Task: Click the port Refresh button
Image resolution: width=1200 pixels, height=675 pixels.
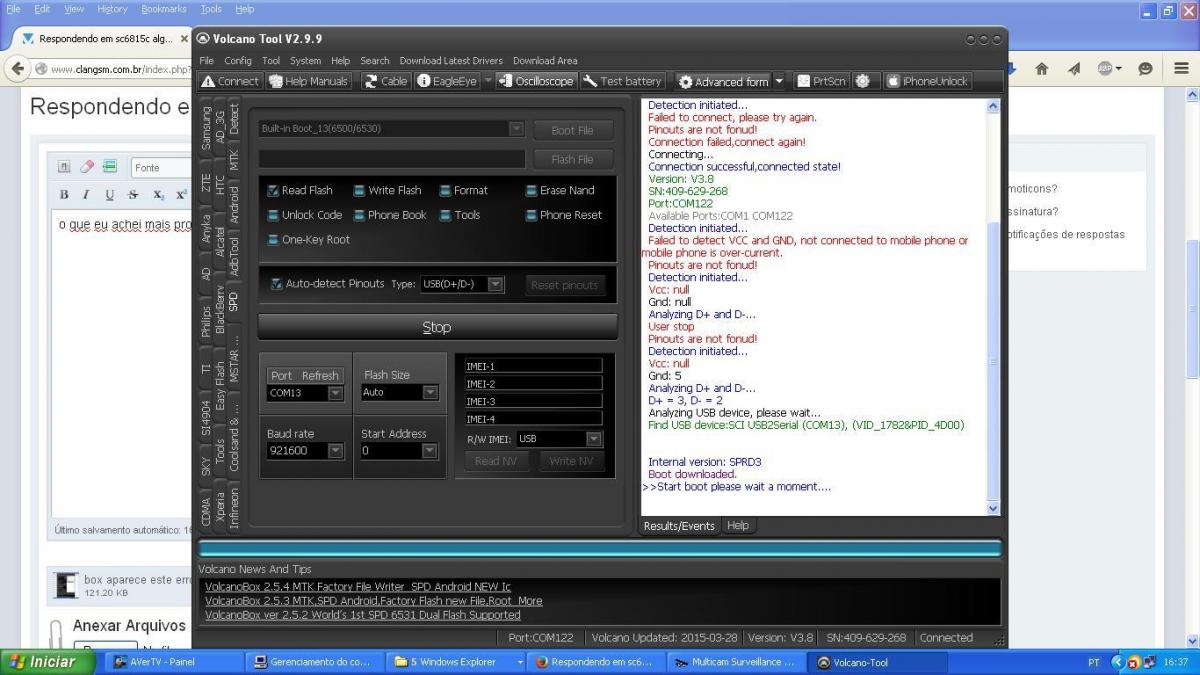Action: pyautogui.click(x=320, y=376)
